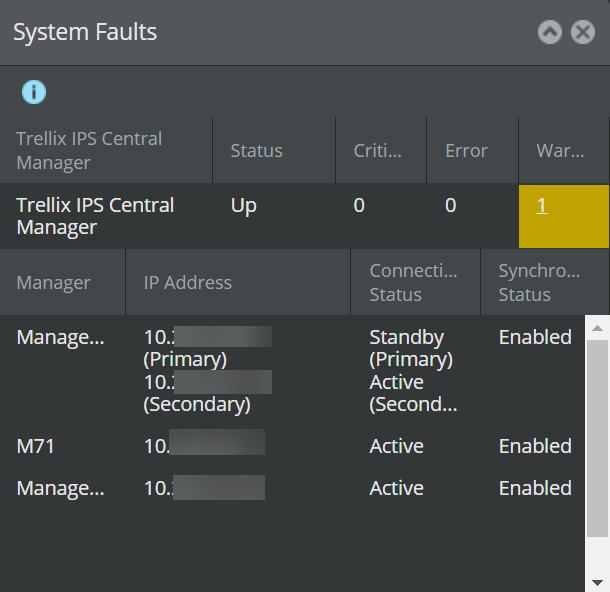Click the Connecti... Status column header
The image size is (610, 592).
415,282
